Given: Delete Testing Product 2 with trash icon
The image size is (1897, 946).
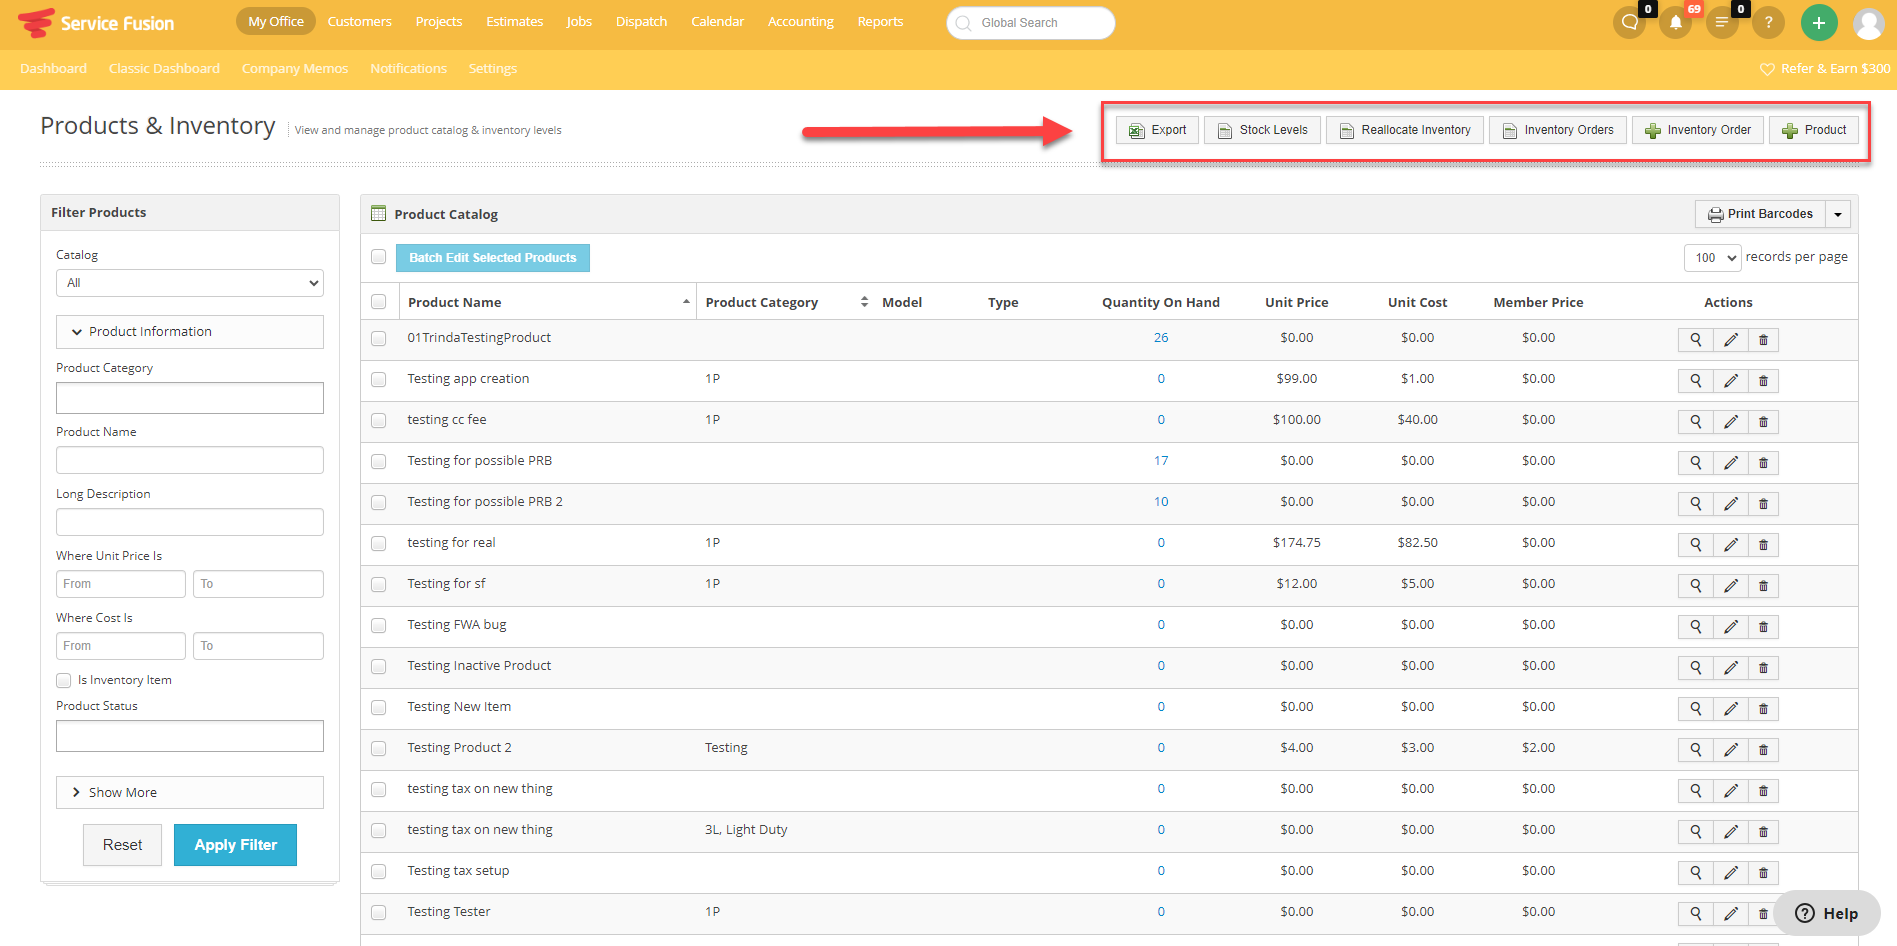Looking at the screenshot, I should (x=1763, y=750).
